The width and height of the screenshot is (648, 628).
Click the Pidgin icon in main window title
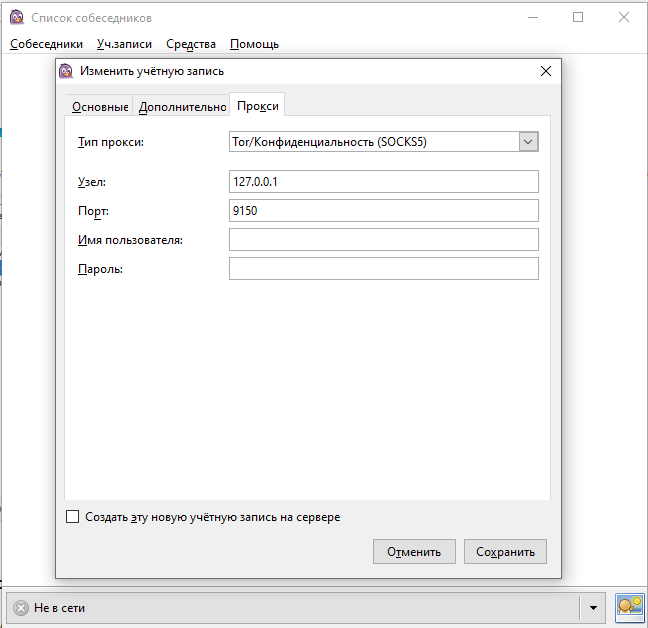(16, 17)
